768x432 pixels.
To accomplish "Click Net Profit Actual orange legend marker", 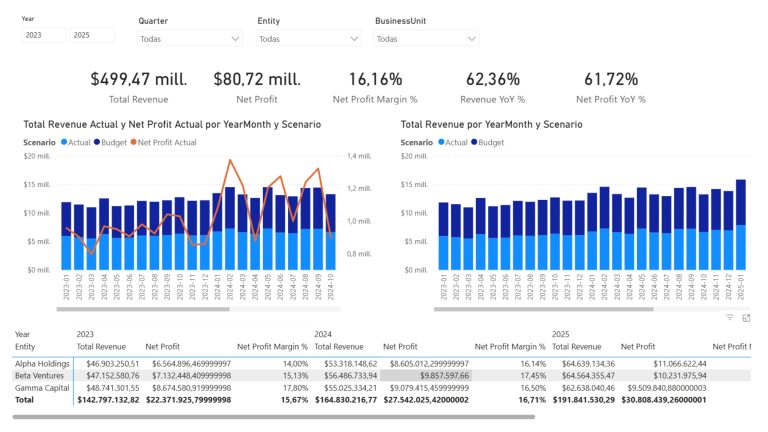I will [x=133, y=143].
